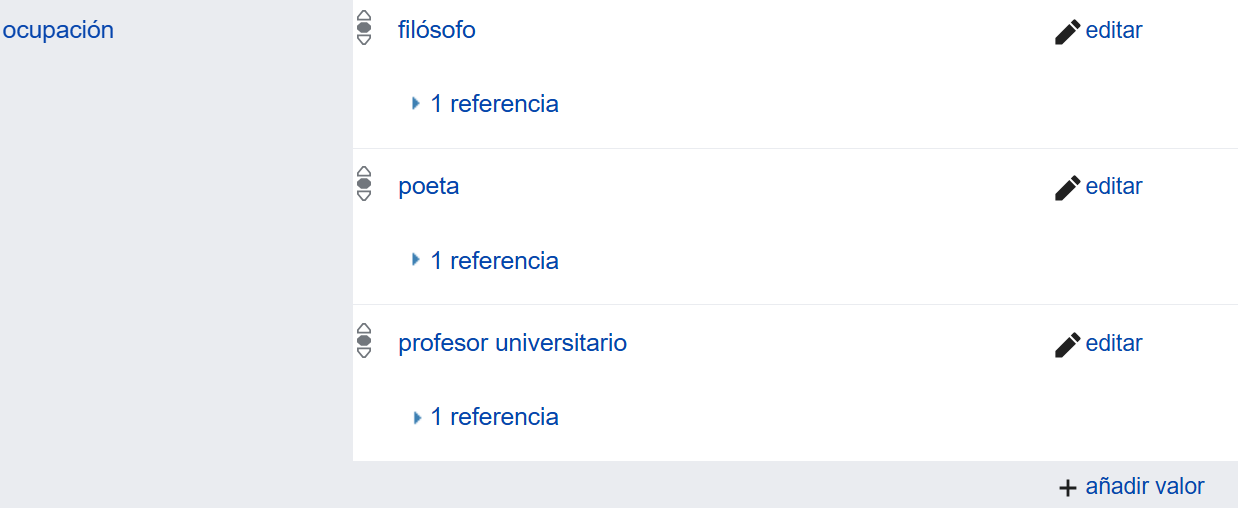This screenshot has width=1238, height=508.
Task: Open the rank selector icon for poeta
Action: pos(364,184)
